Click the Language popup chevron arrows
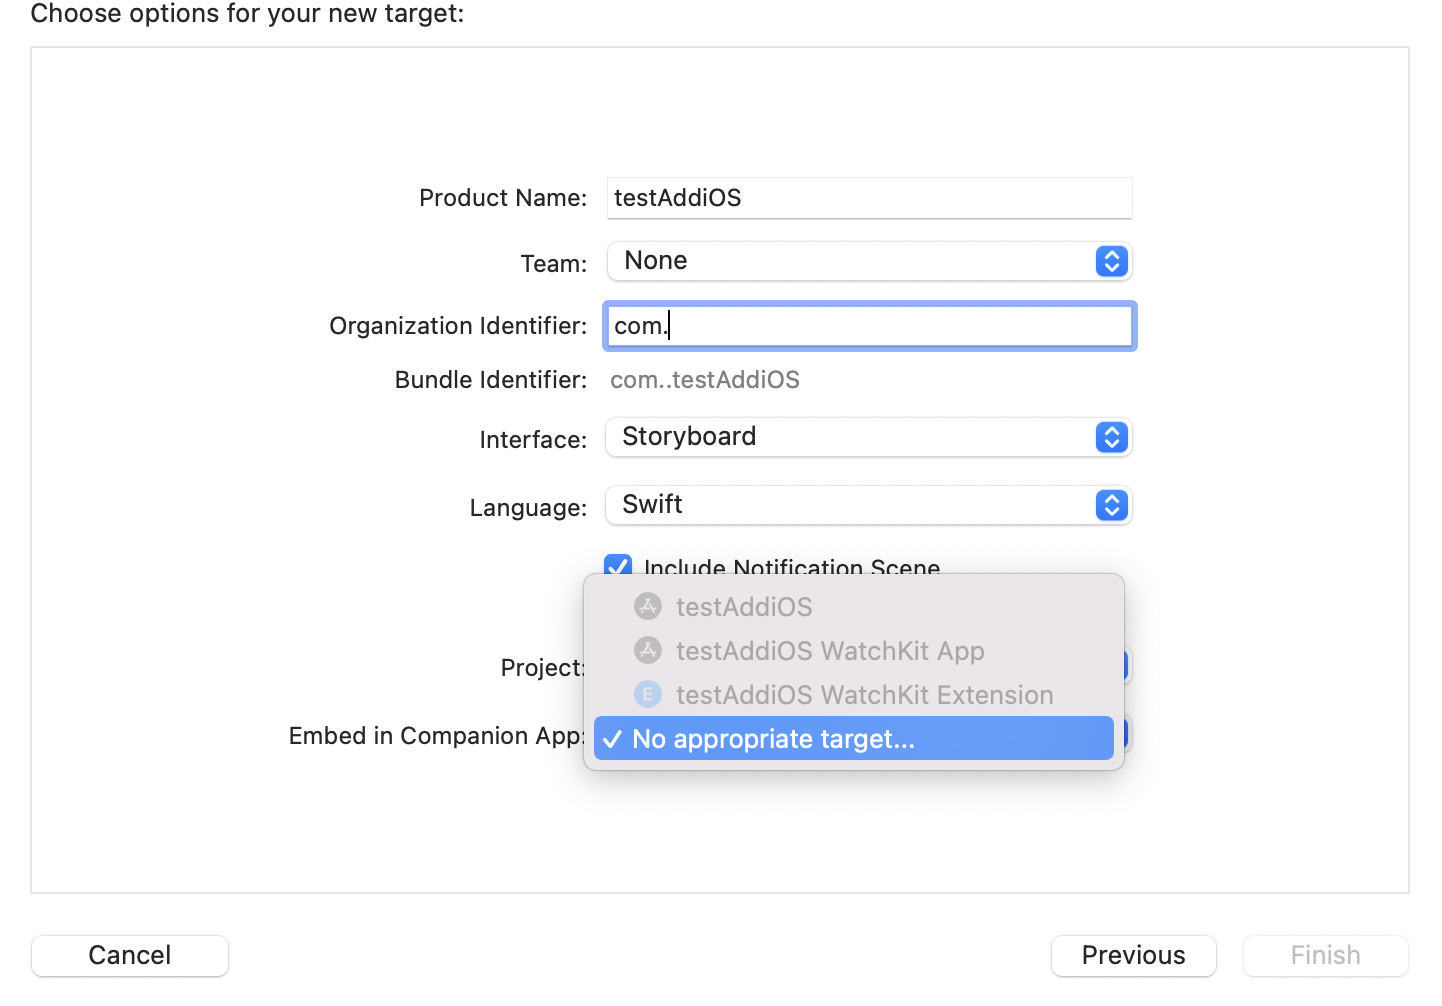The image size is (1442, 1006). (1111, 505)
